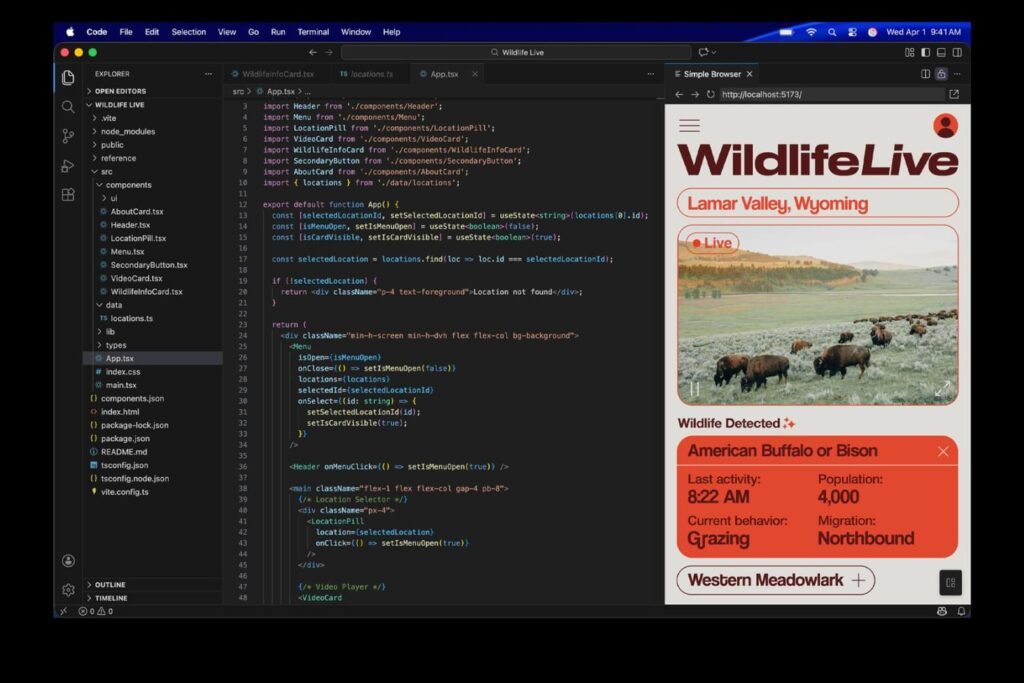Image resolution: width=1024 pixels, height=683 pixels.
Task: Pause the live bison video
Action: pos(693,388)
